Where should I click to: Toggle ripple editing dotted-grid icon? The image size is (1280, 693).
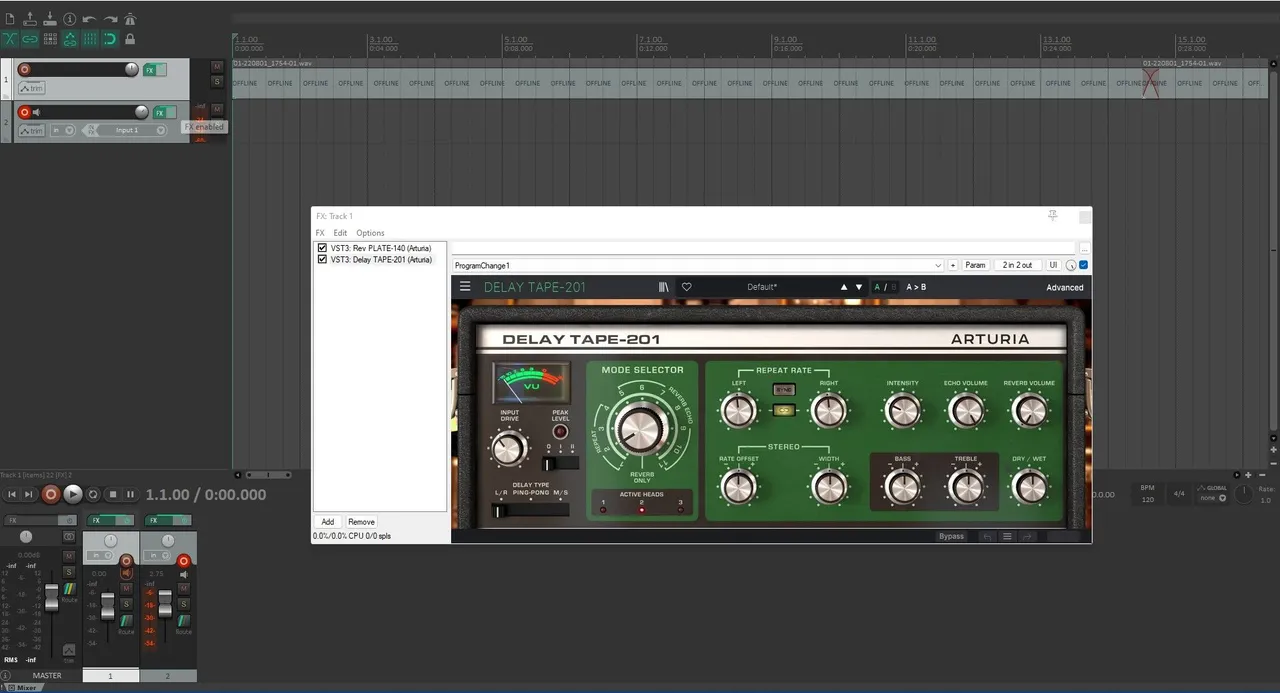pyautogui.click(x=50, y=39)
